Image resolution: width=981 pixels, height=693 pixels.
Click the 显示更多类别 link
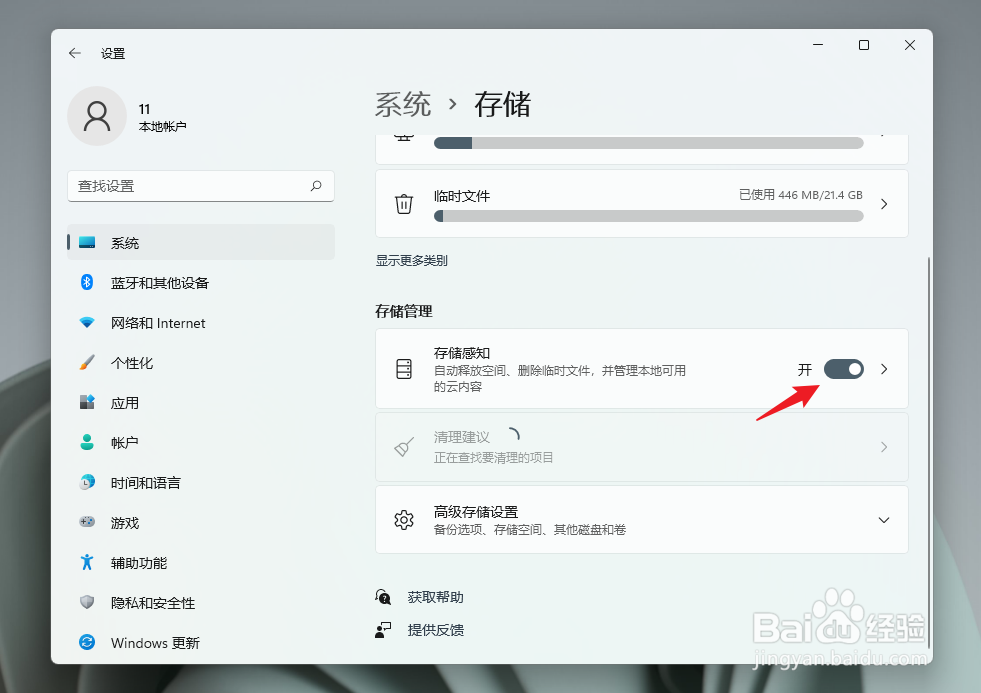410,259
